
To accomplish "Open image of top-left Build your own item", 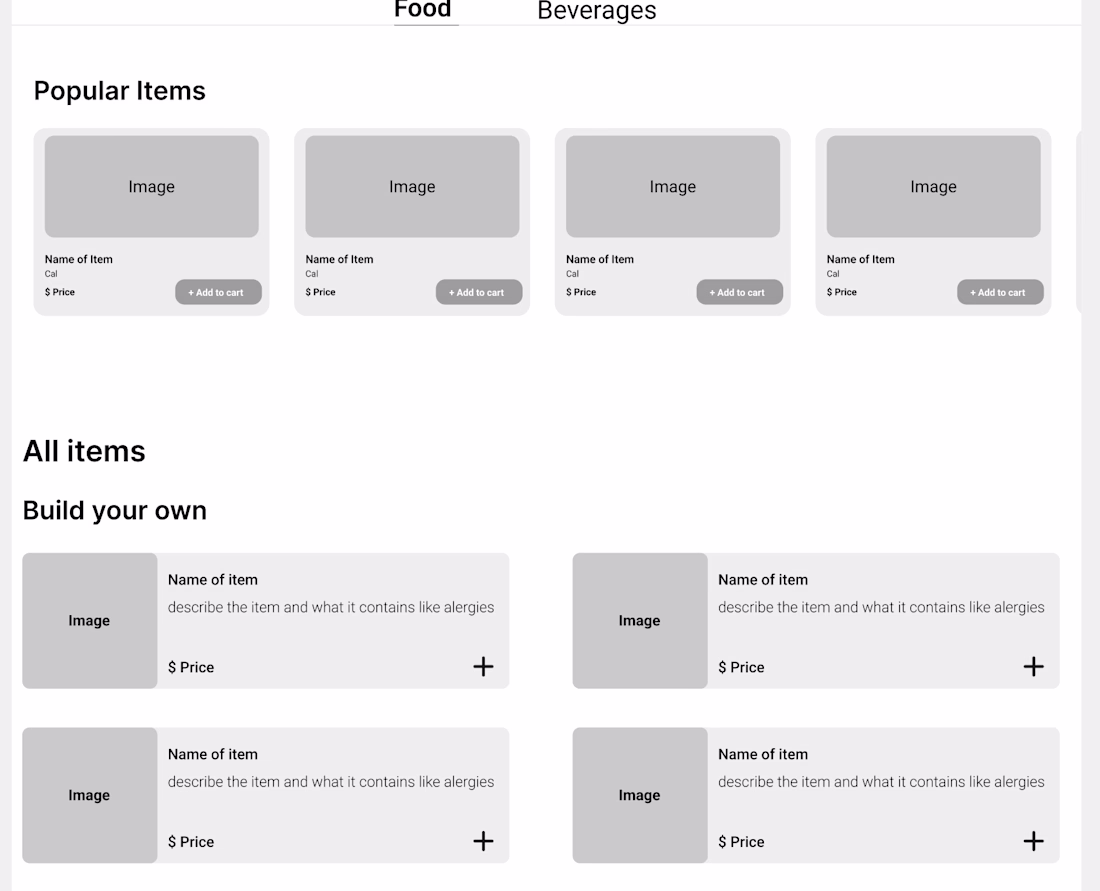I will click(x=90, y=621).
